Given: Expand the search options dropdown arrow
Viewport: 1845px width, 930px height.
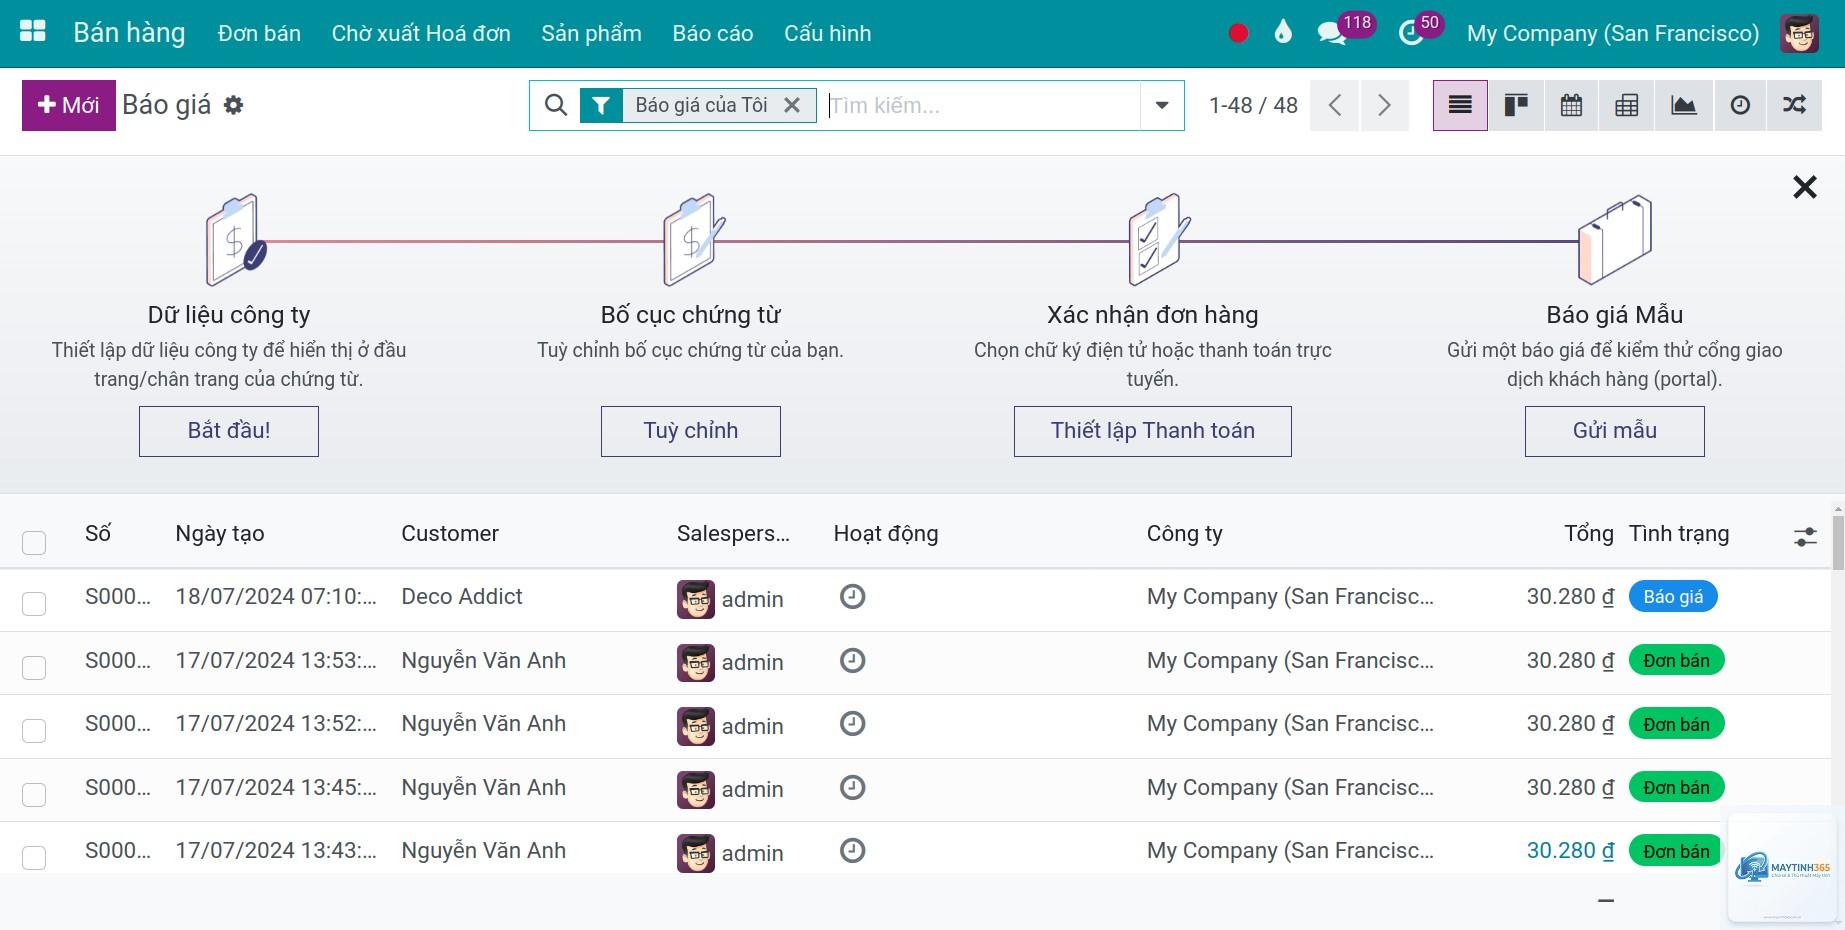Looking at the screenshot, I should [1162, 105].
